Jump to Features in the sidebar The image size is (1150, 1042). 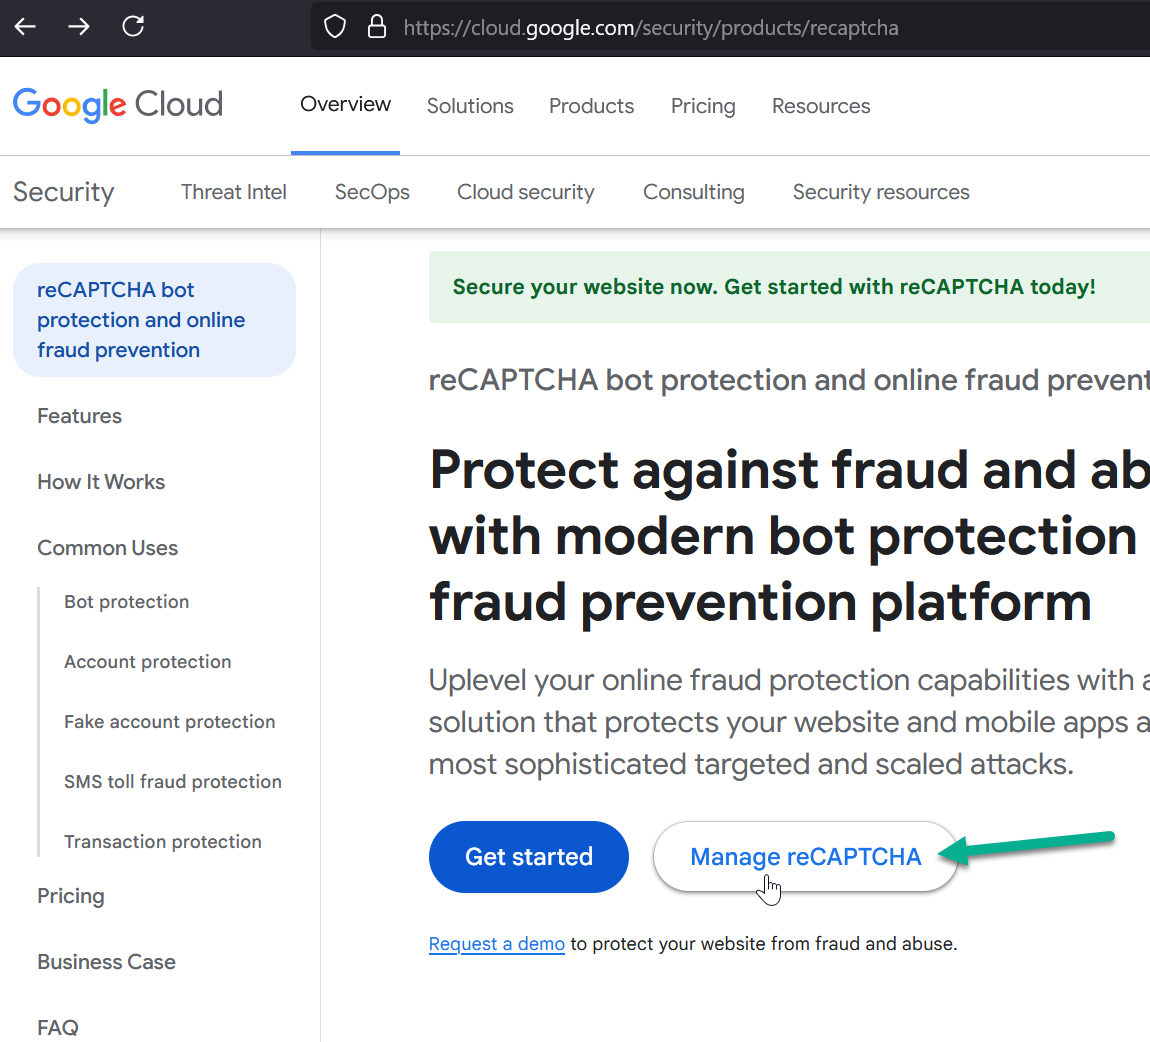point(79,416)
